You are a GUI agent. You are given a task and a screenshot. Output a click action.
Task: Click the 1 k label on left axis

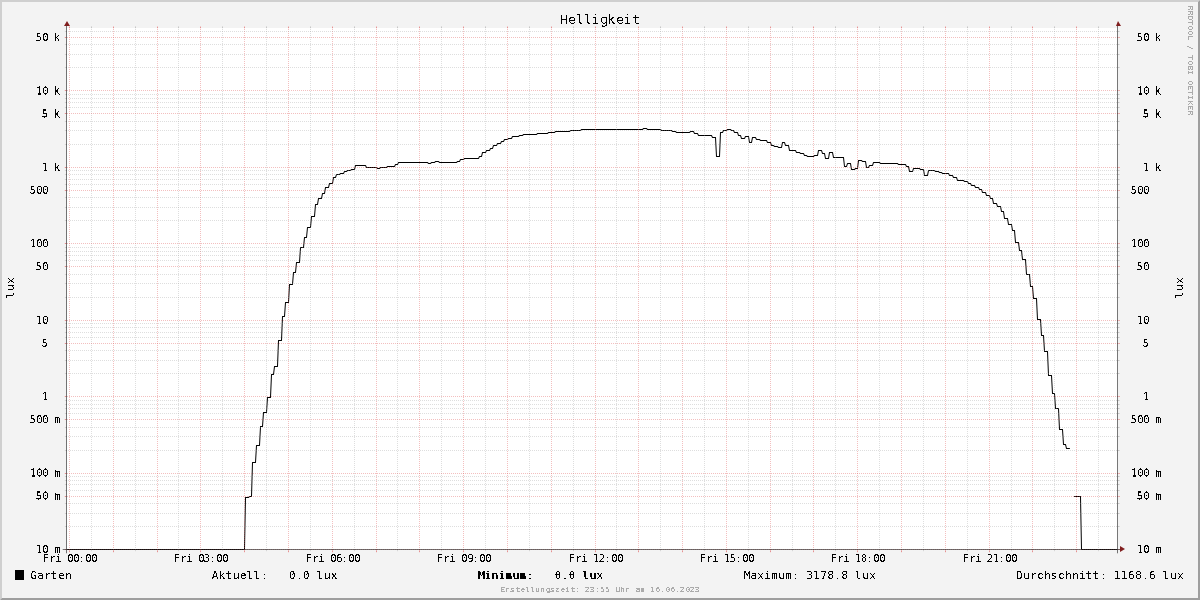coord(51,167)
